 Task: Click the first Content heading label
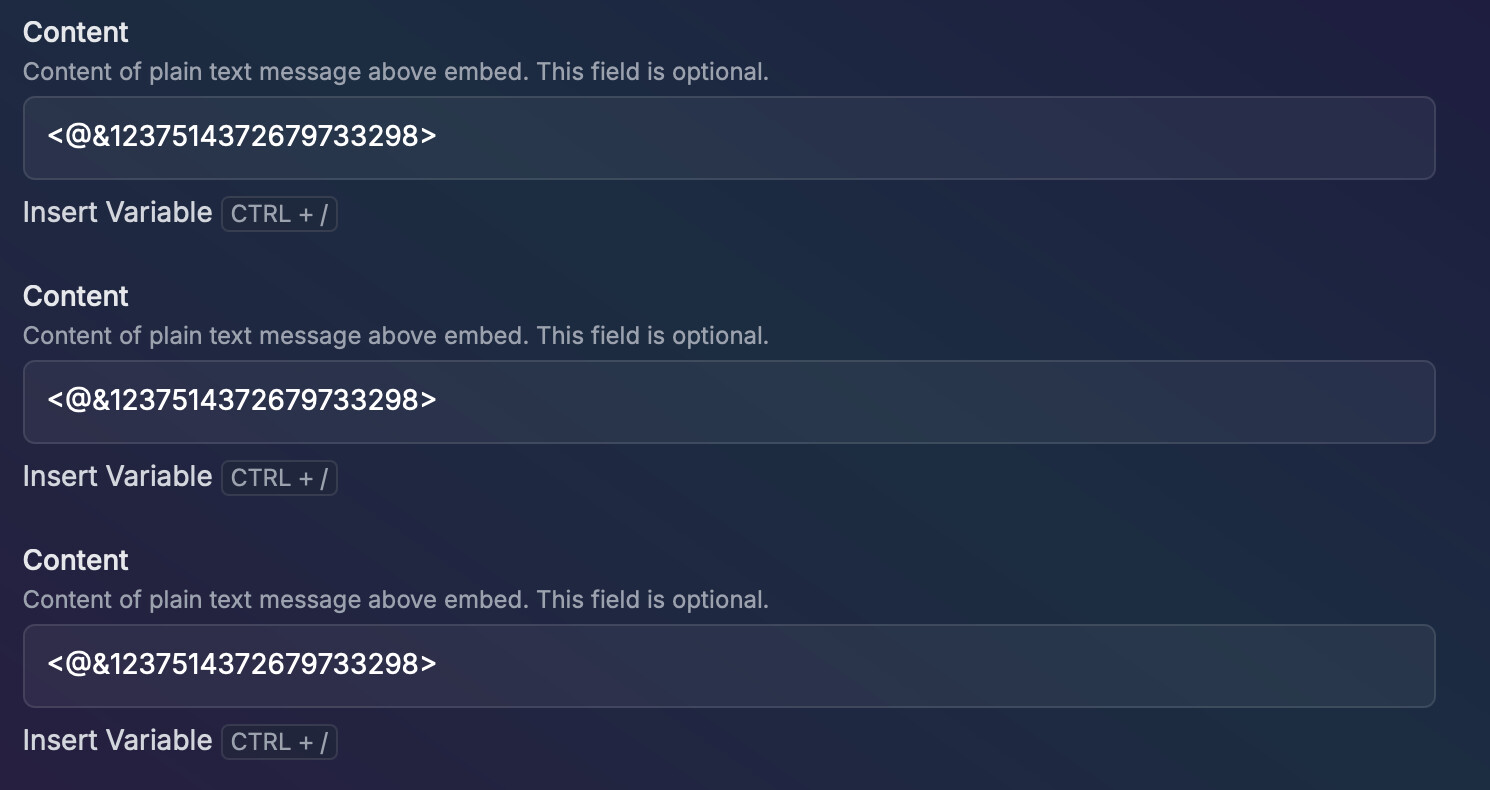tap(76, 32)
